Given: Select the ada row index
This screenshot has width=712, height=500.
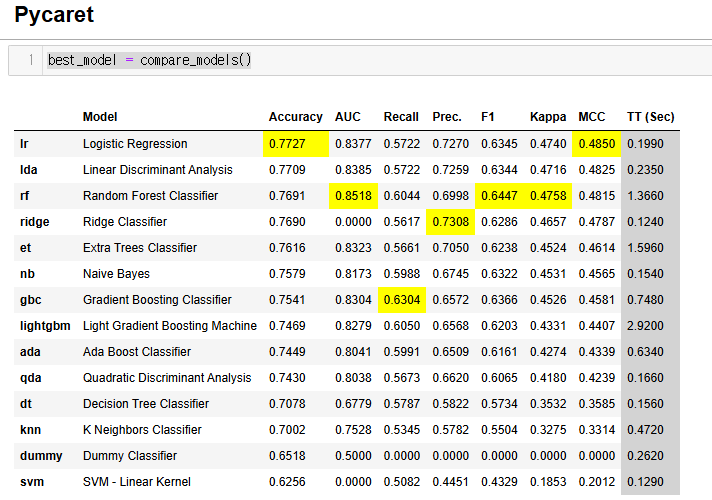Looking at the screenshot, I should tap(30, 352).
